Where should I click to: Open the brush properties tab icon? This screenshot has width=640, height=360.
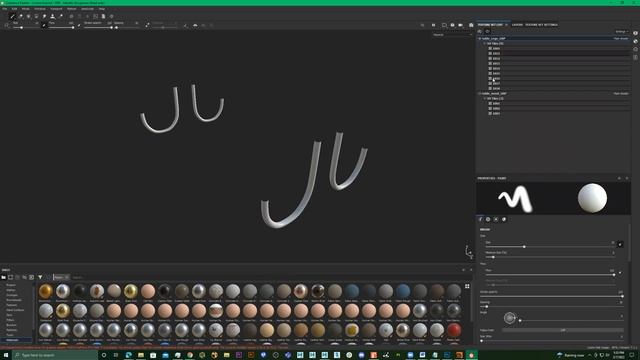click(x=480, y=219)
